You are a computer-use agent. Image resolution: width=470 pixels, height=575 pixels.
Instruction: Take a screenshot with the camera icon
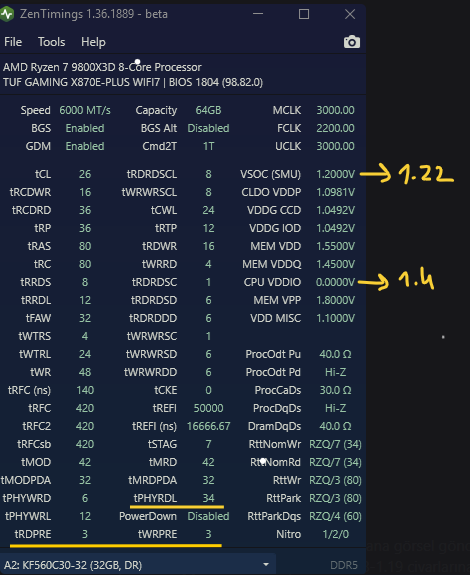tap(352, 42)
